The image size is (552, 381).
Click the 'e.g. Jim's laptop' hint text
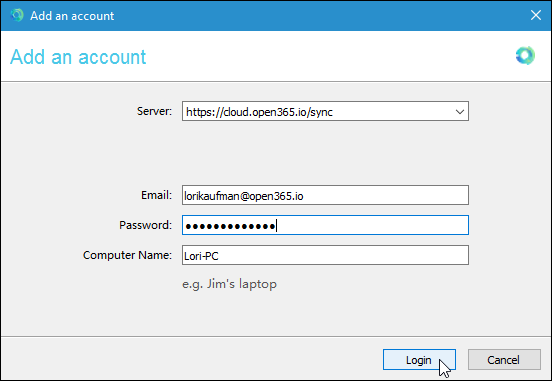coord(229,284)
